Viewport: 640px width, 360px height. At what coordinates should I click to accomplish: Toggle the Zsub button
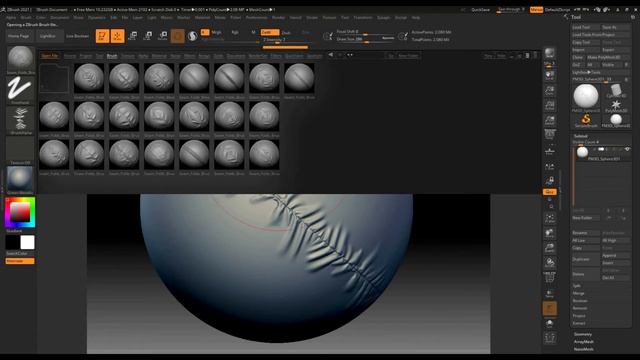tap(287, 32)
